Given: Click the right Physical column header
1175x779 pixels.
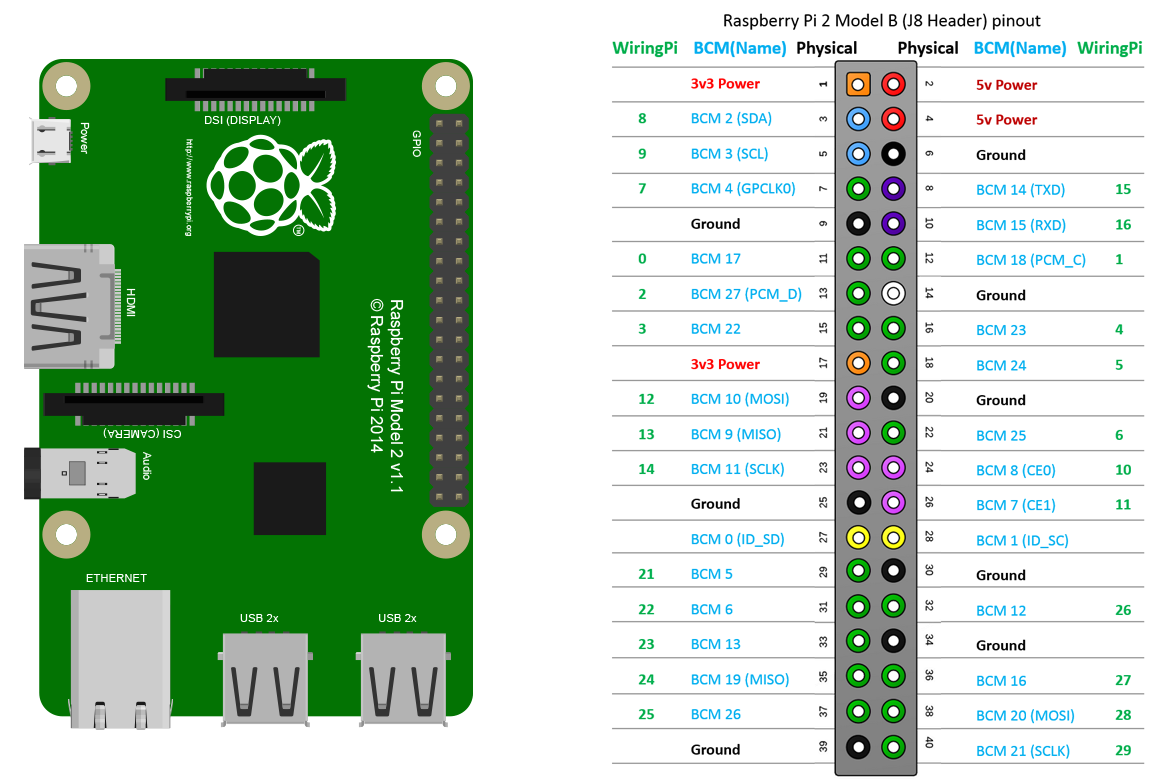Looking at the screenshot, I should coord(928,48).
